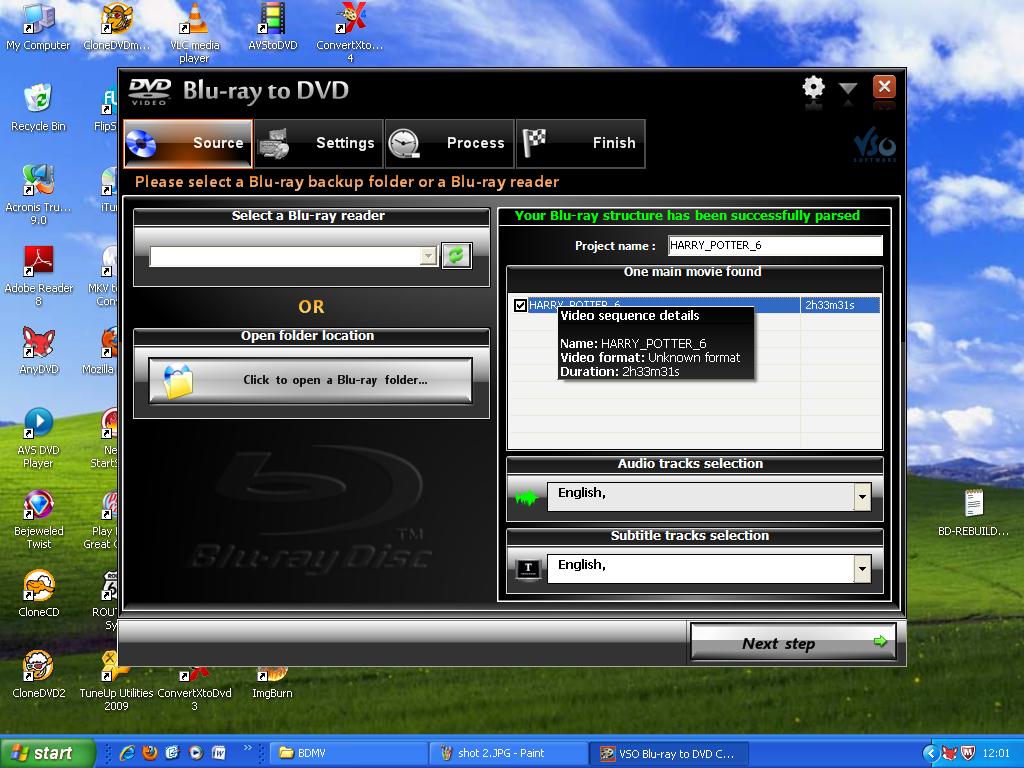This screenshot has width=1024, height=768.
Task: Open the BD-REBUILD text file
Action: (x=973, y=513)
